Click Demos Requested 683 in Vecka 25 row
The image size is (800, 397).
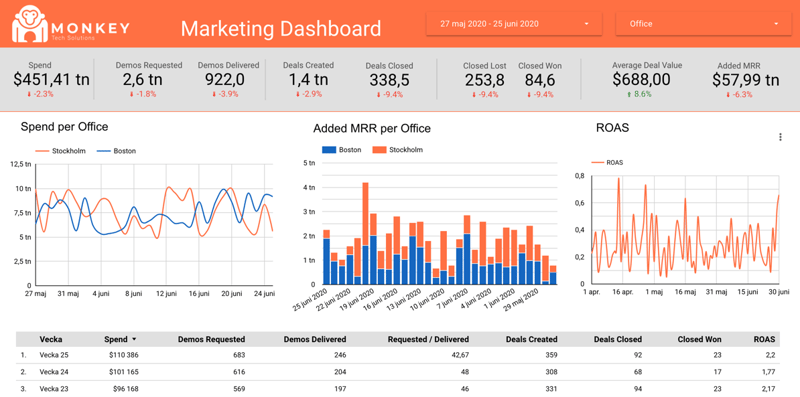click(239, 355)
